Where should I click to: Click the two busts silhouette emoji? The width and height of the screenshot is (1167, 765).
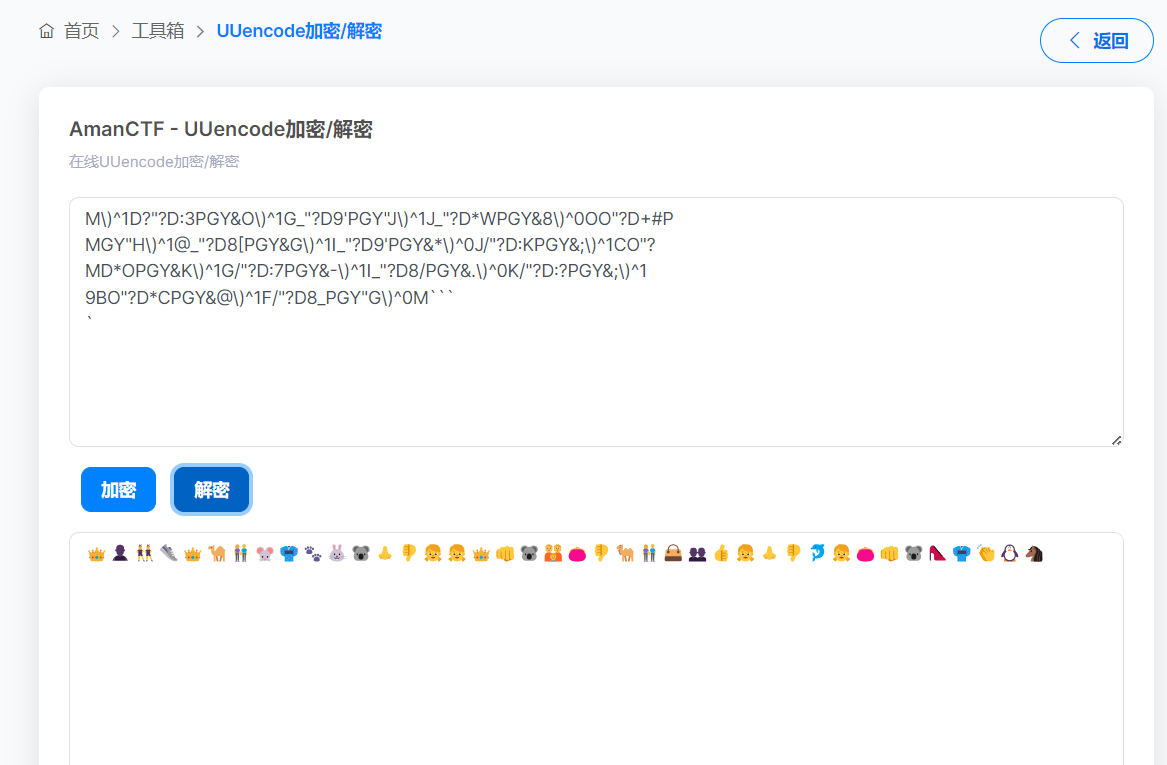click(697, 554)
